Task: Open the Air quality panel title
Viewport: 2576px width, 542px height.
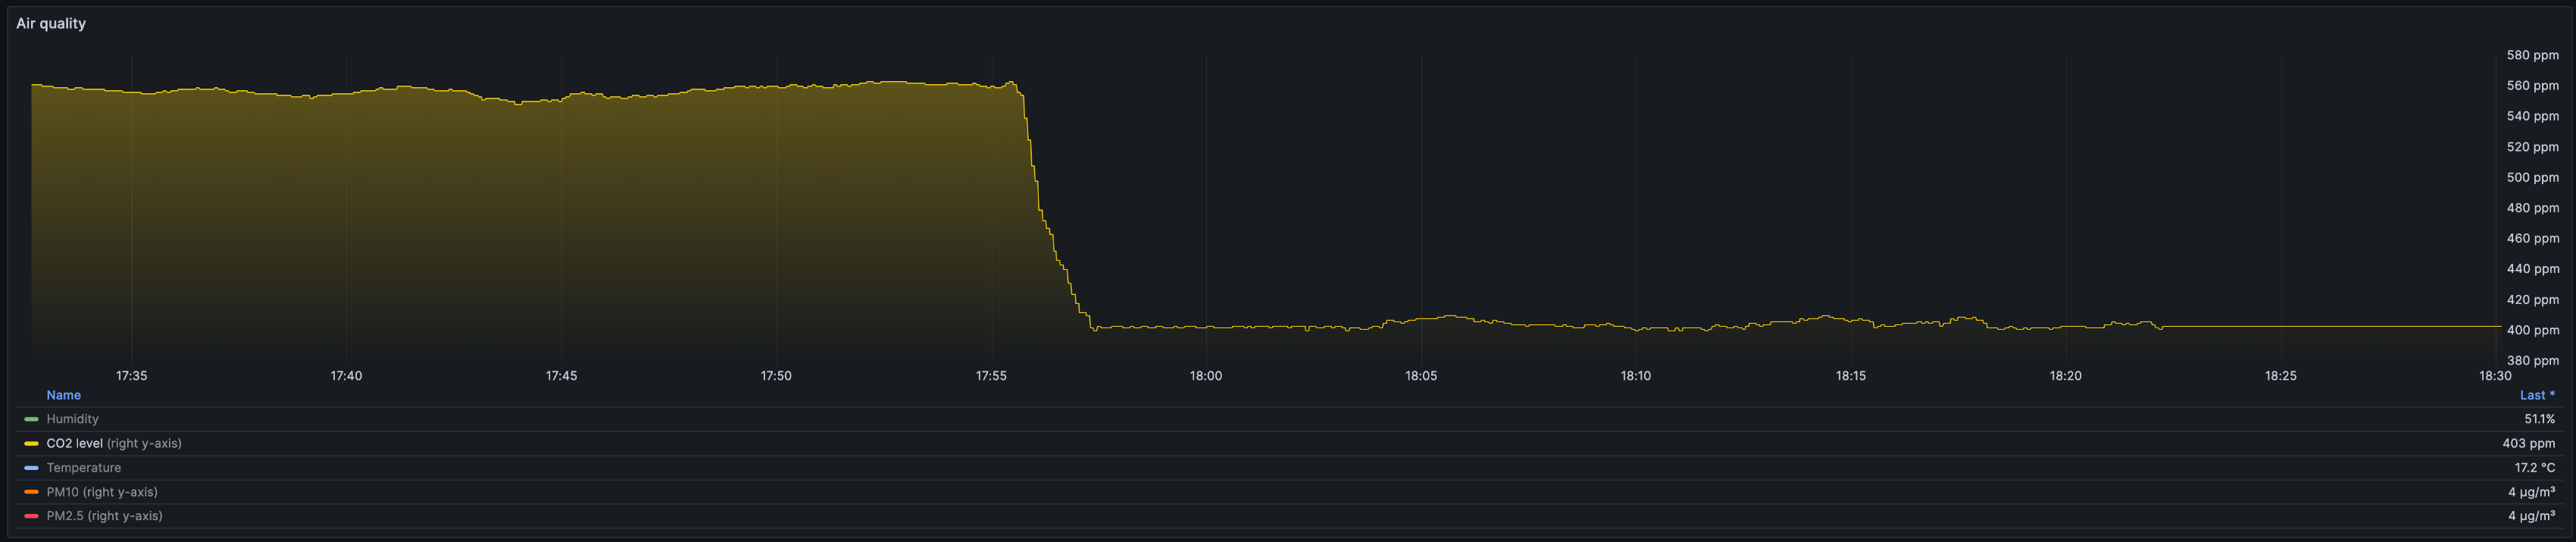Action: (x=51, y=23)
